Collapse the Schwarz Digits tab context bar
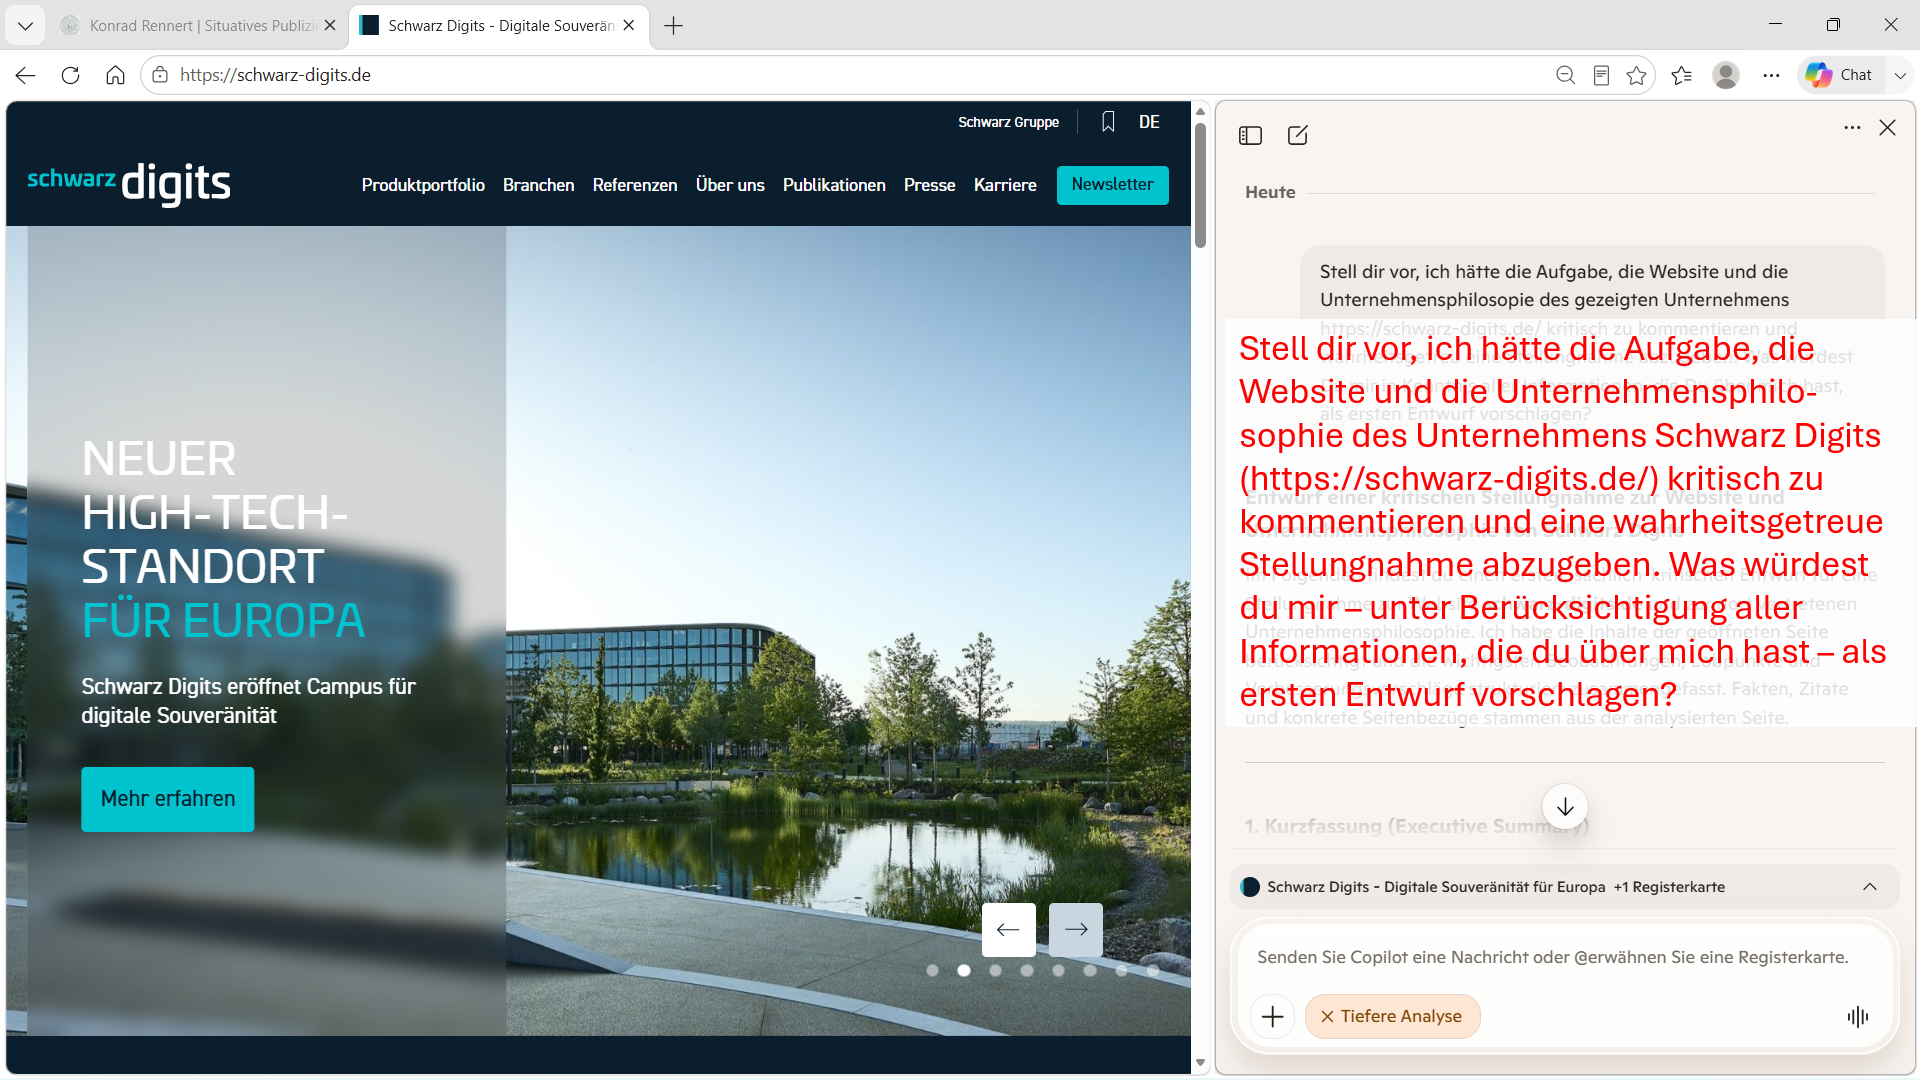Viewport: 1920px width, 1080px height. [x=1870, y=887]
